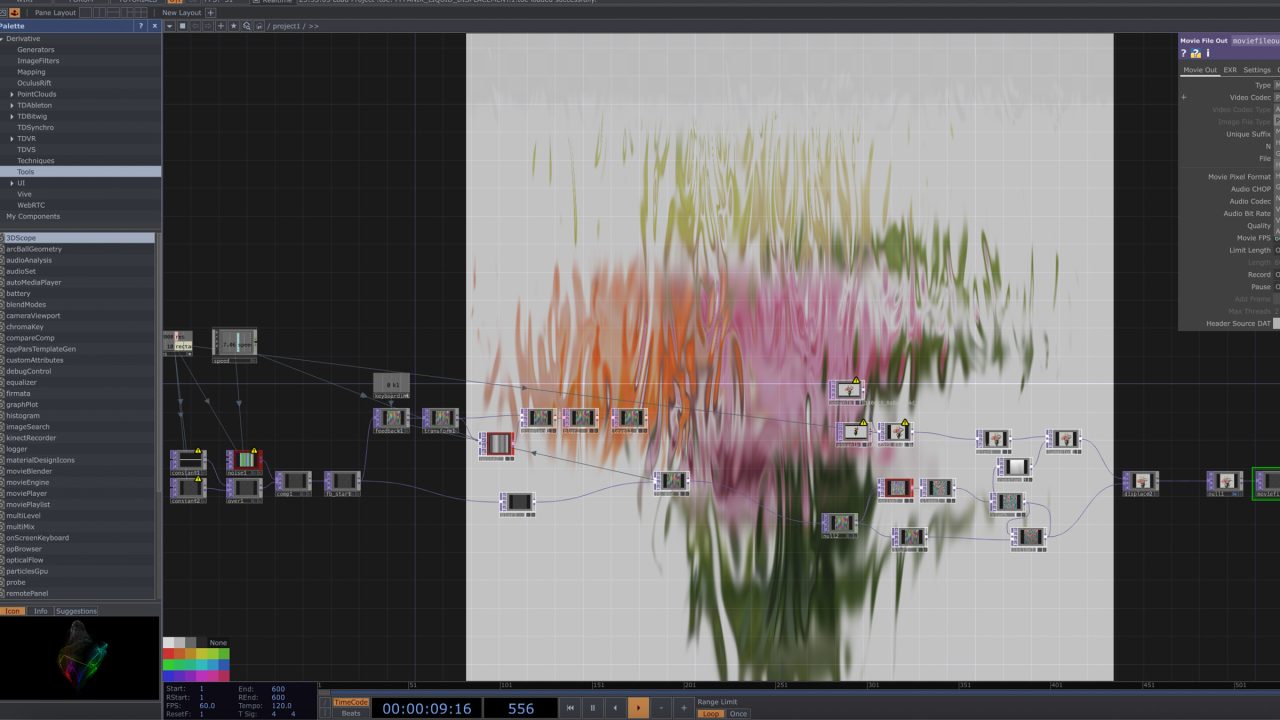Viewport: 1280px width, 720px height.
Task: Open Palette help question mark
Action: tap(141, 26)
